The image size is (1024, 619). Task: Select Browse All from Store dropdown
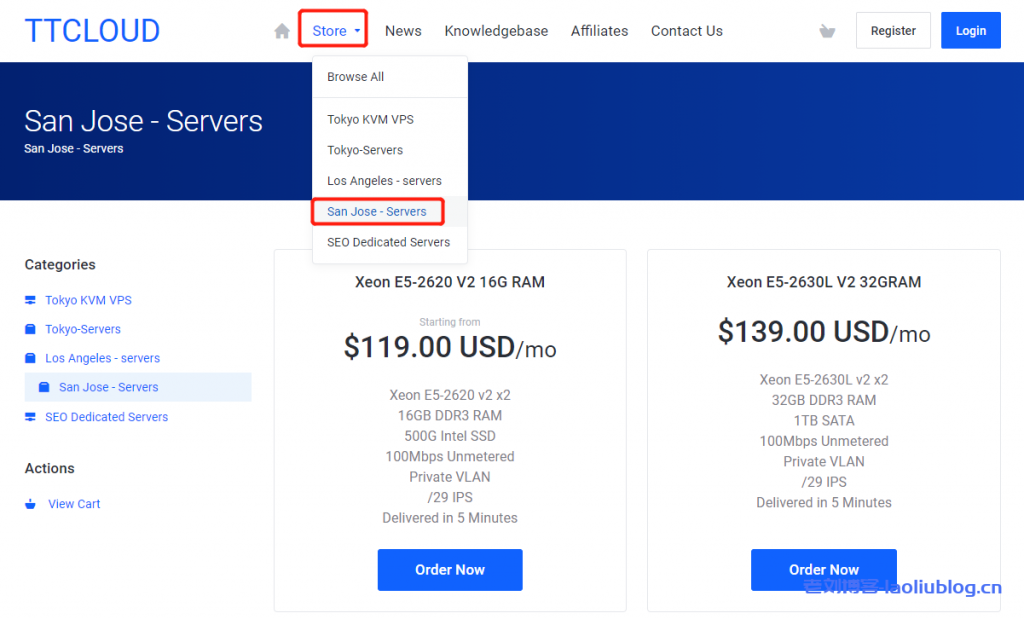point(355,77)
